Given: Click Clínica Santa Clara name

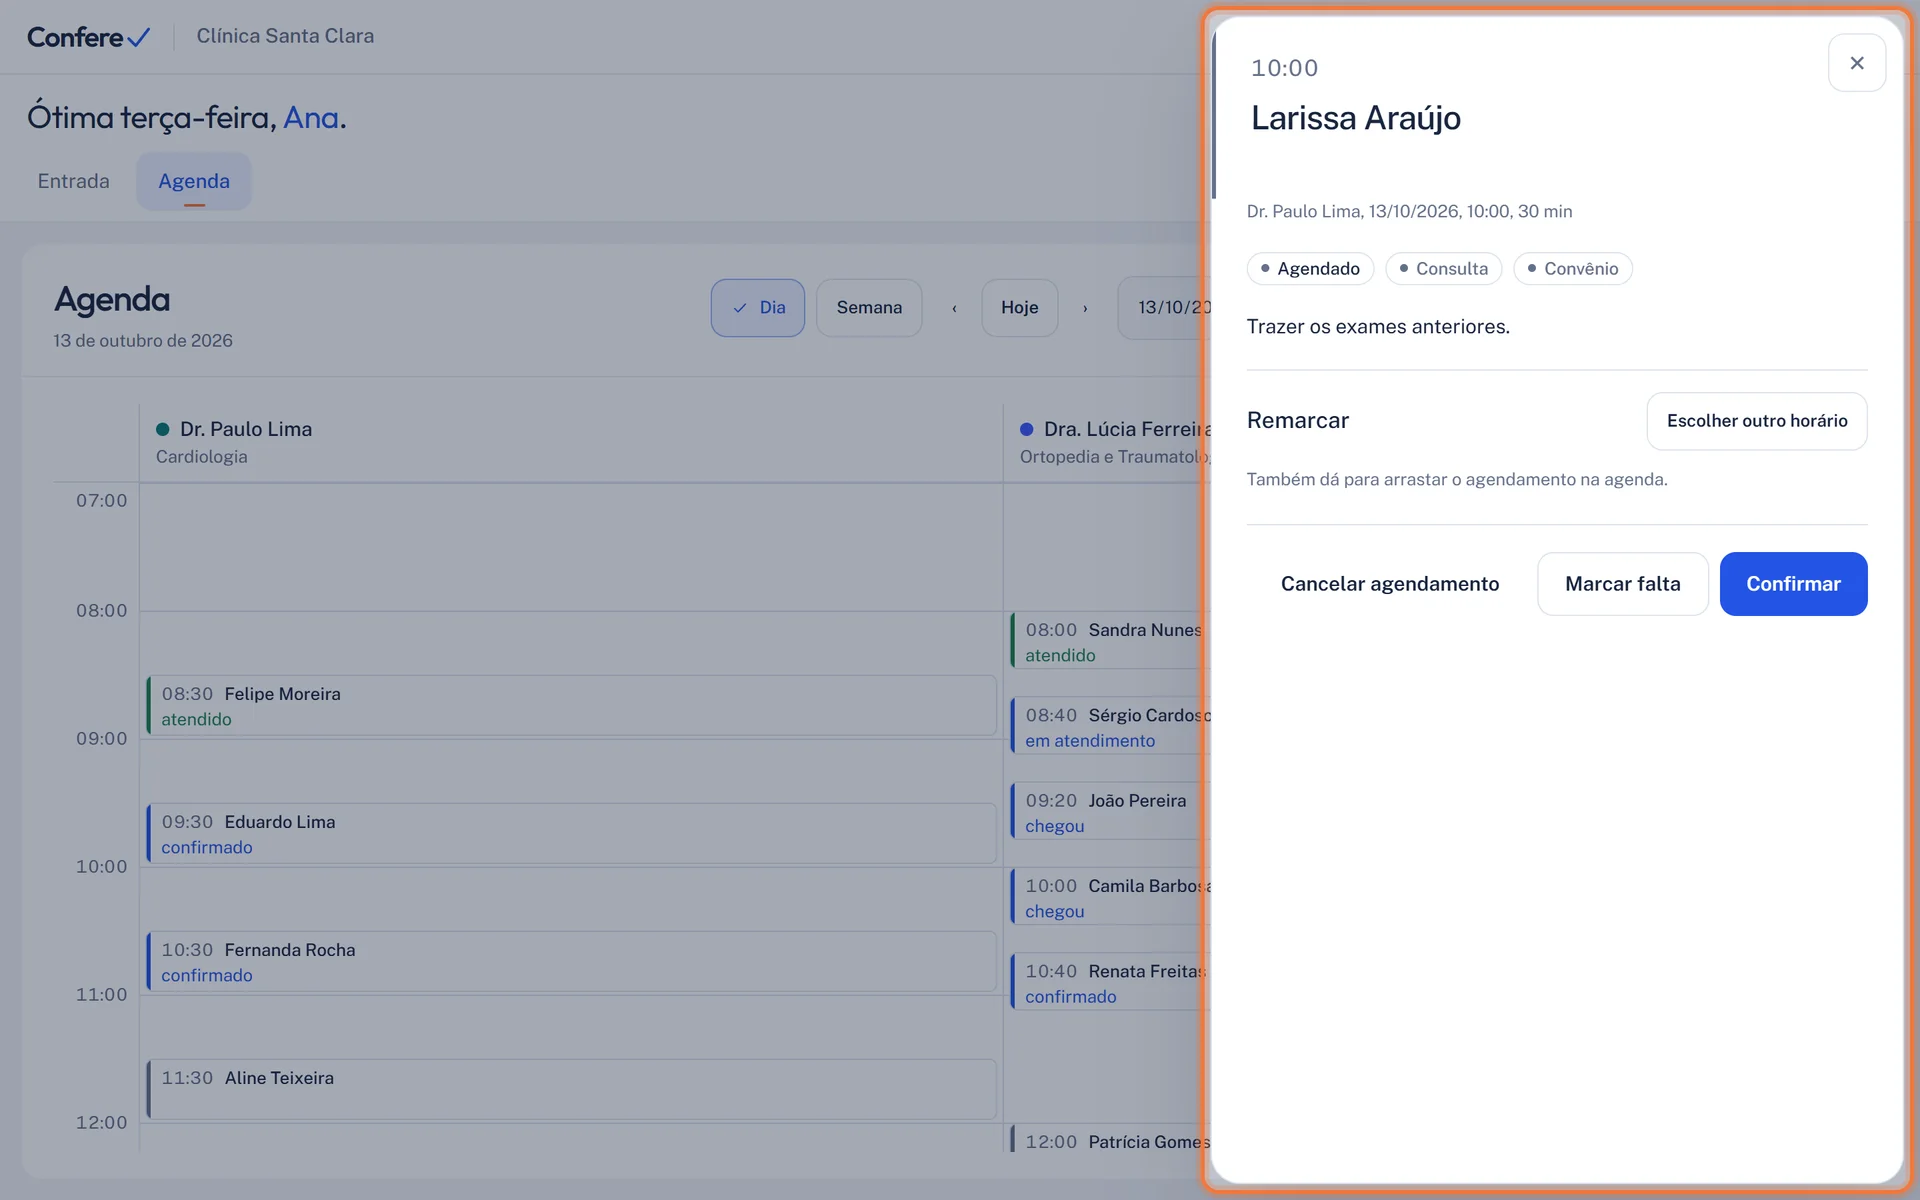Looking at the screenshot, I should pos(285,36).
